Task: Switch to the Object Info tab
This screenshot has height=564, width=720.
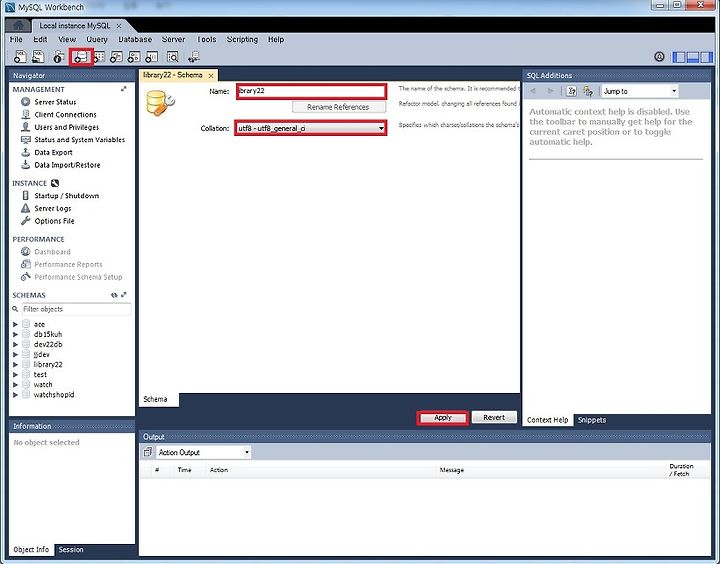Action: coord(31,549)
